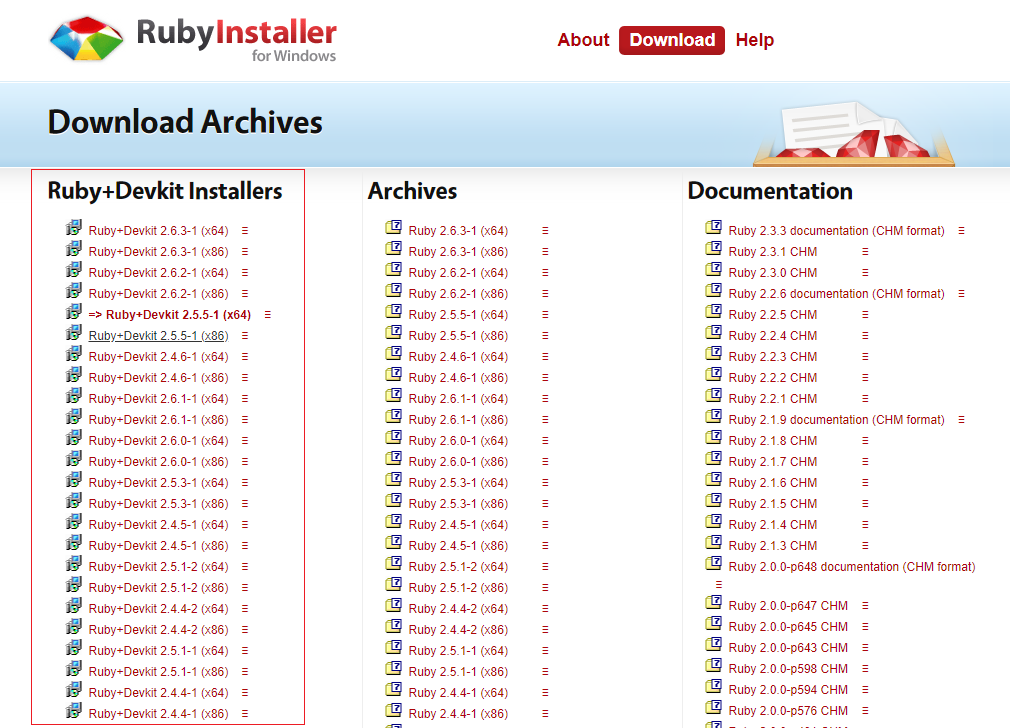The image size is (1010, 728).
Task: Open the Download page
Action: point(672,40)
